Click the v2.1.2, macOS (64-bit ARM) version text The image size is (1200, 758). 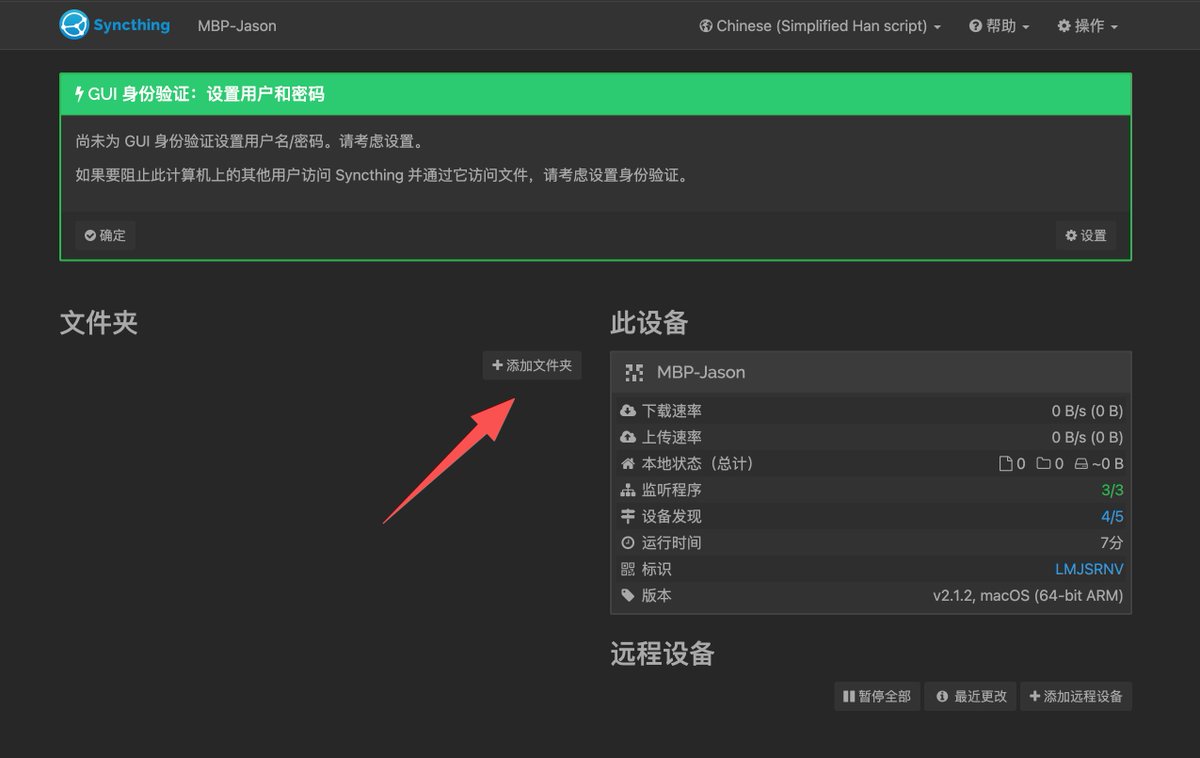[x=1028, y=595]
